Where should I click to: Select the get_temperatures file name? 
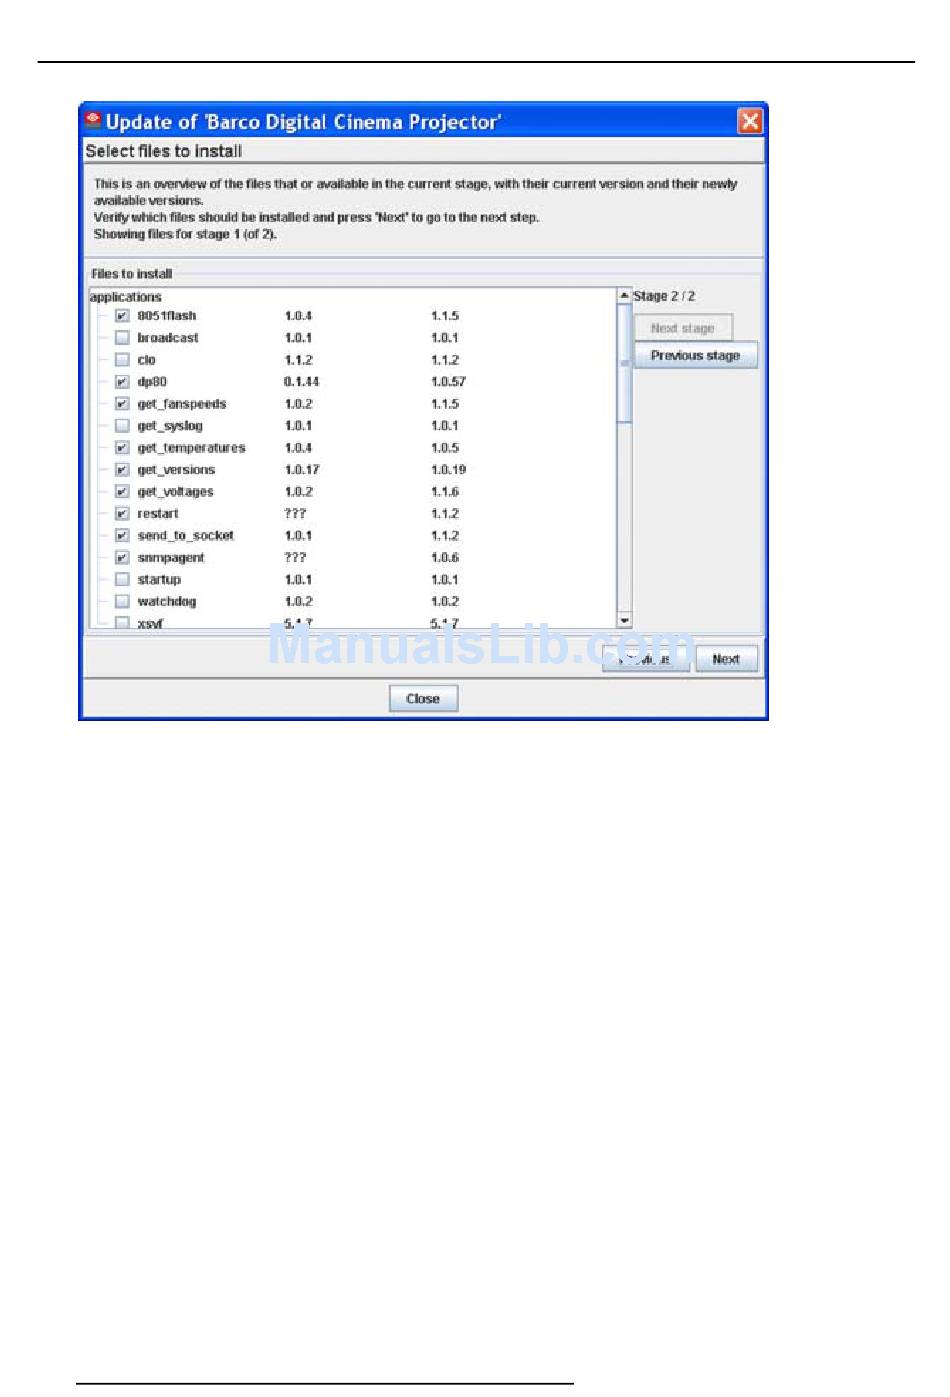click(x=191, y=448)
